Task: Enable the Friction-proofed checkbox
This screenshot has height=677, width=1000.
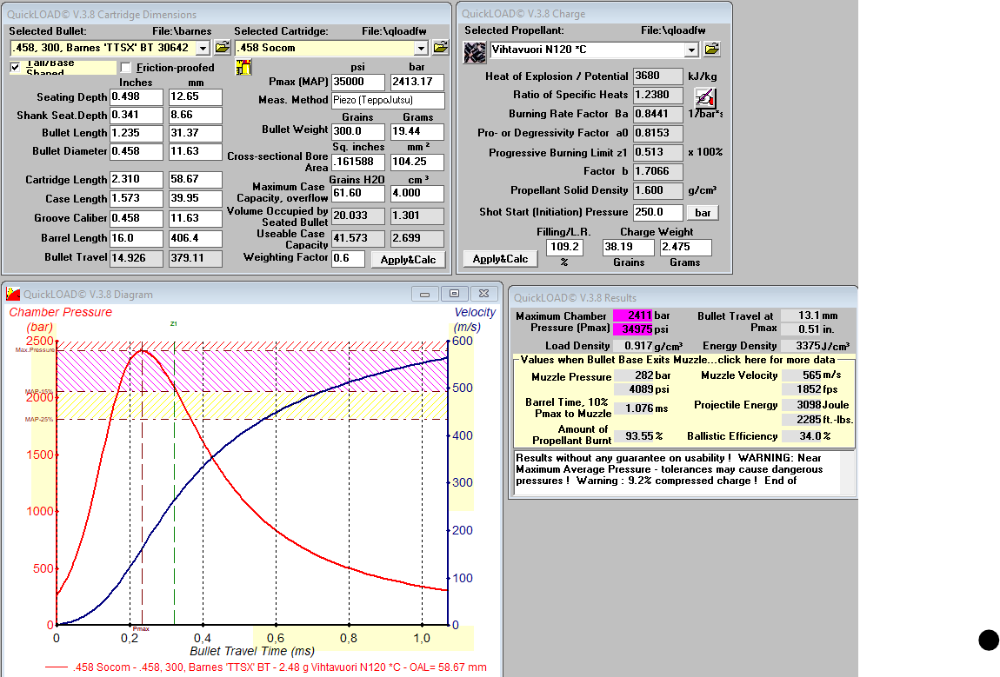Action: click(126, 68)
